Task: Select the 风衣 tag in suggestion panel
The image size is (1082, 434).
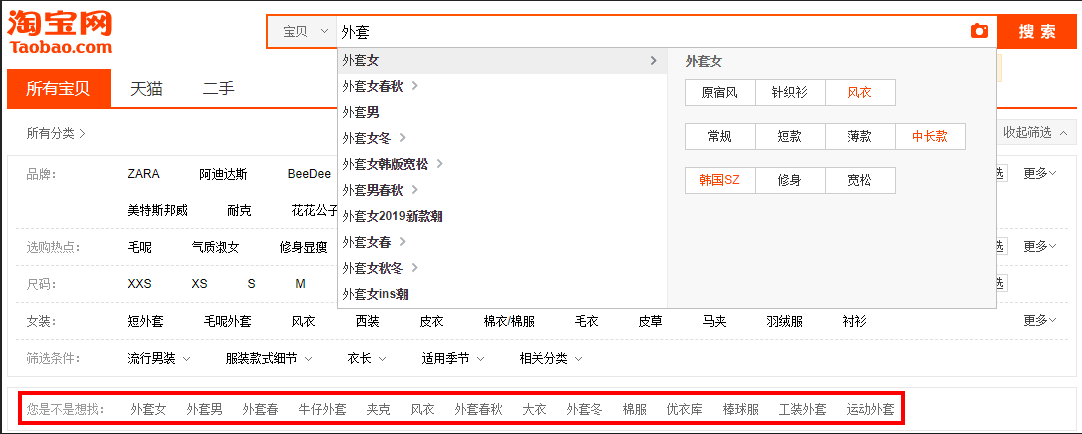Action: 860,92
